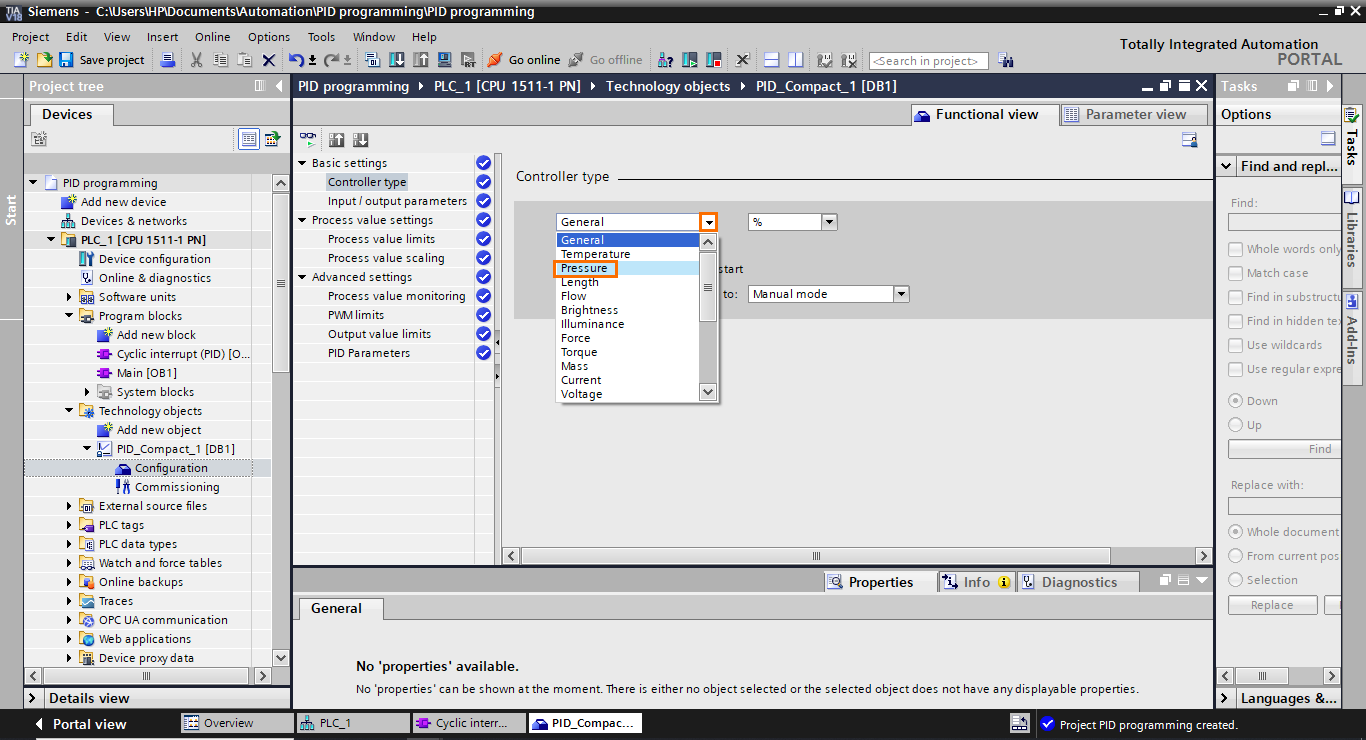The image size is (1366, 740).
Task: Select Pressure from the controller type list
Action: pyautogui.click(x=584, y=268)
